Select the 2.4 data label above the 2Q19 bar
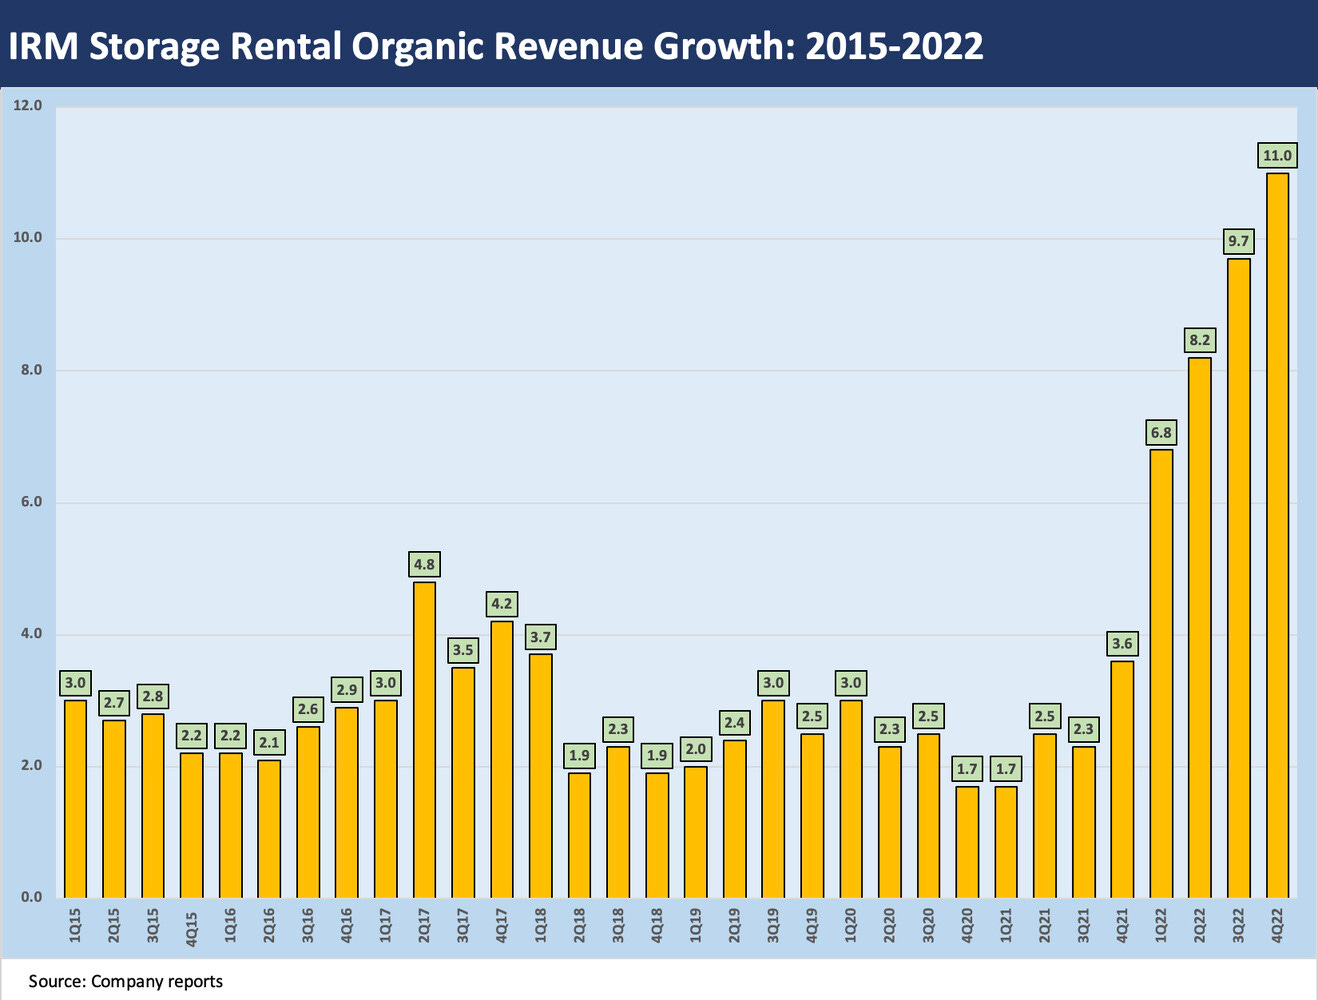The width and height of the screenshot is (1318, 1000). pos(734,723)
